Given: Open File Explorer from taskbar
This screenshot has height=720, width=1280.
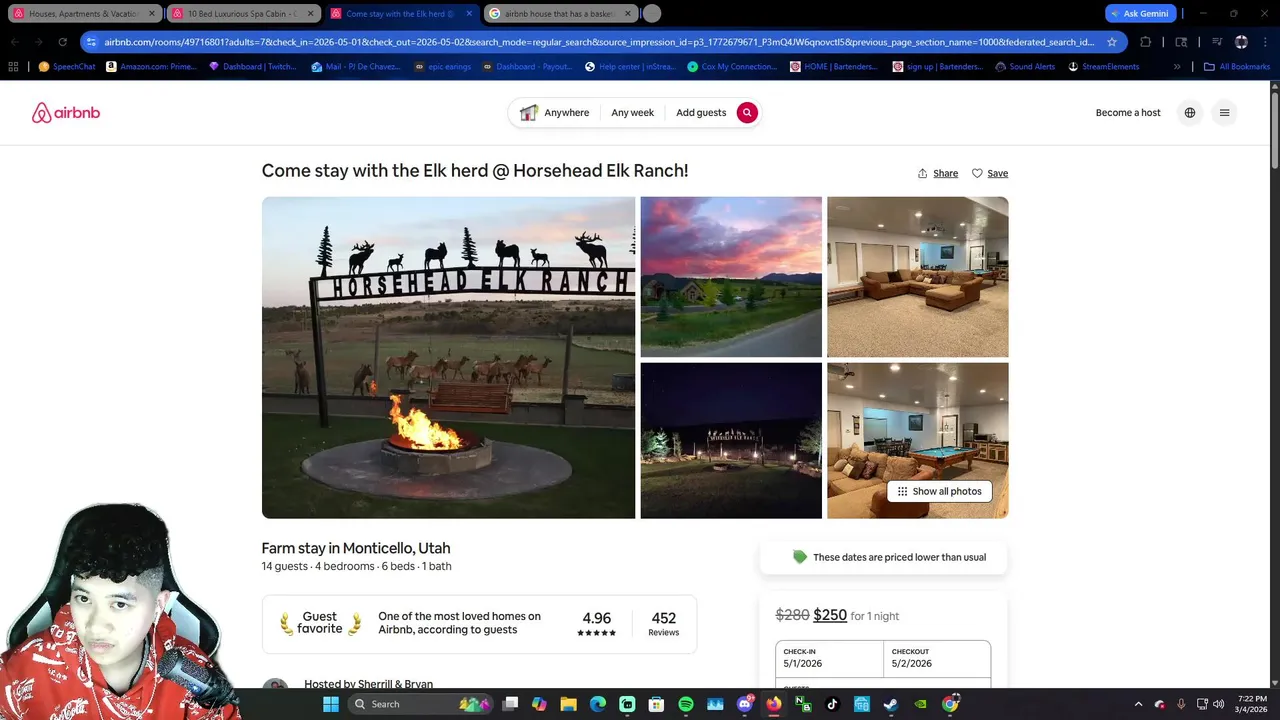Looking at the screenshot, I should click(x=568, y=704).
